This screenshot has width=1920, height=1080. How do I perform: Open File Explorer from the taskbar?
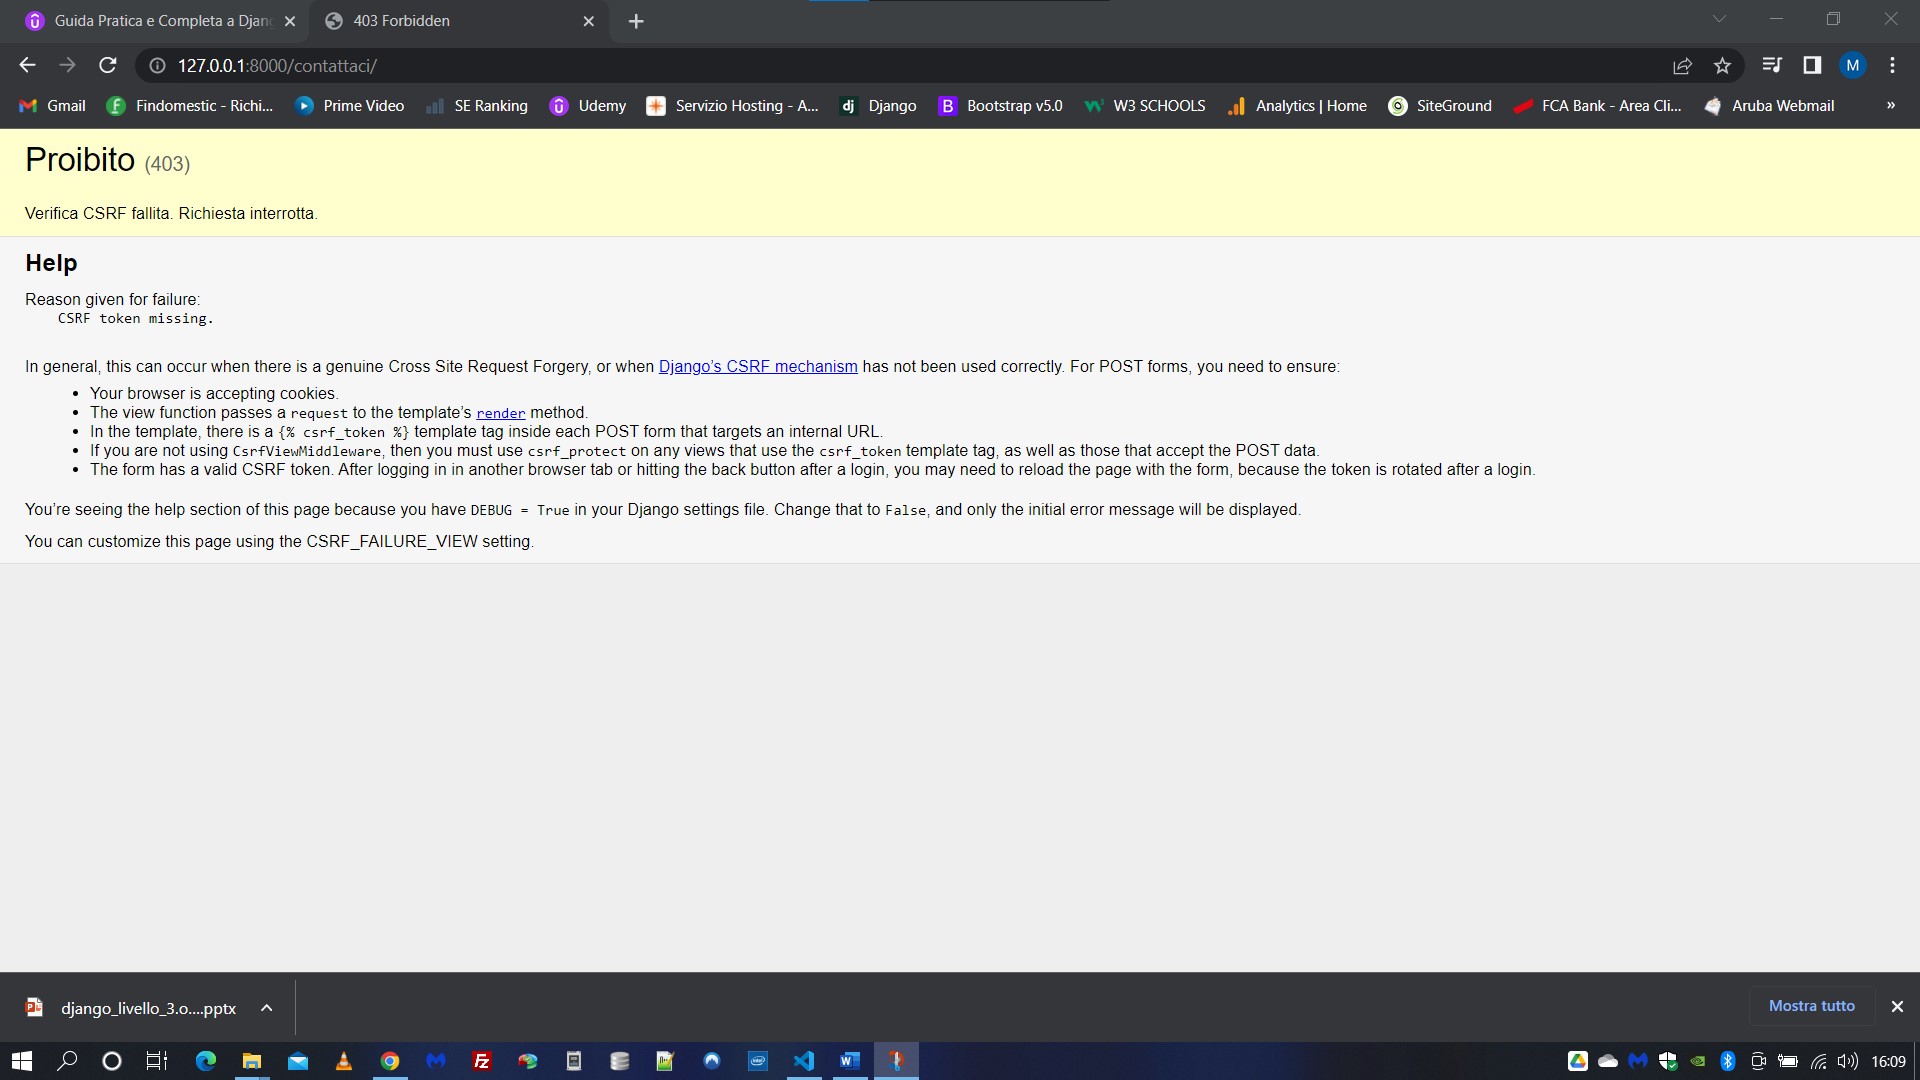point(252,1061)
